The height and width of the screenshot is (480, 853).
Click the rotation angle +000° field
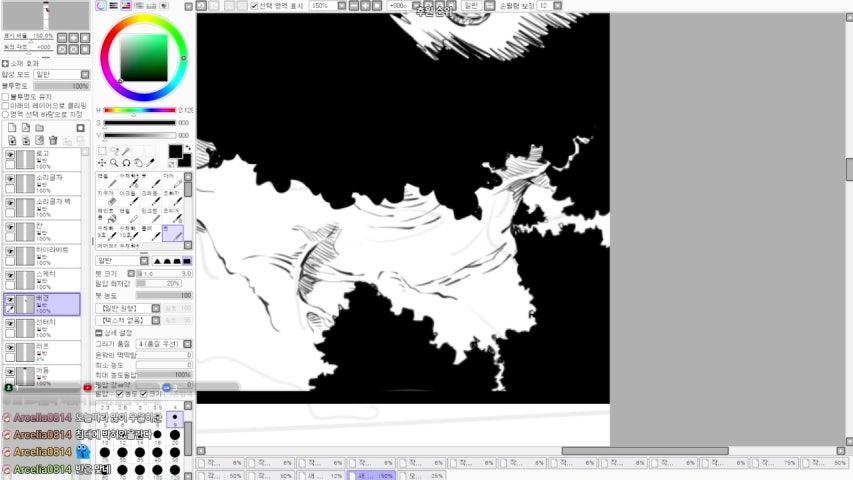pos(398,5)
